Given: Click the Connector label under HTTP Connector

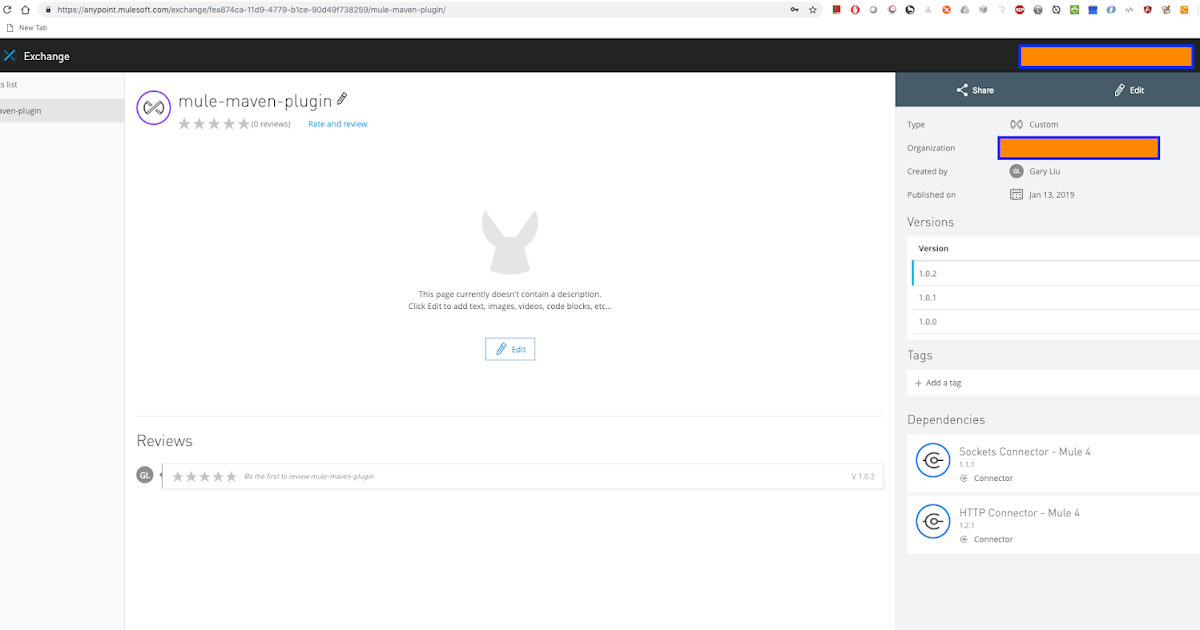Looking at the screenshot, I should click(x=993, y=539).
